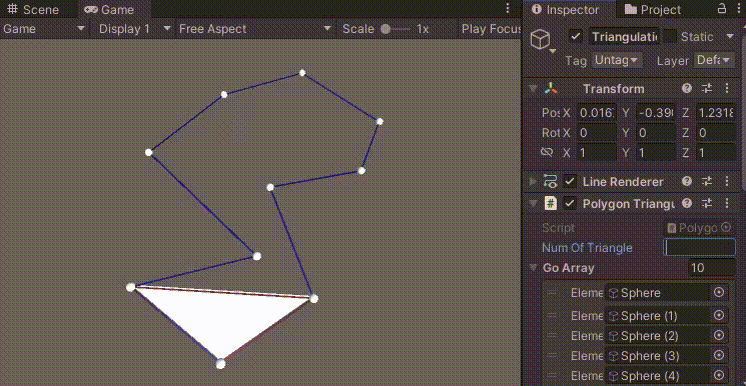This screenshot has width=746, height=386.
Task: Click the Rotation Y field
Action: (x=656, y=133)
